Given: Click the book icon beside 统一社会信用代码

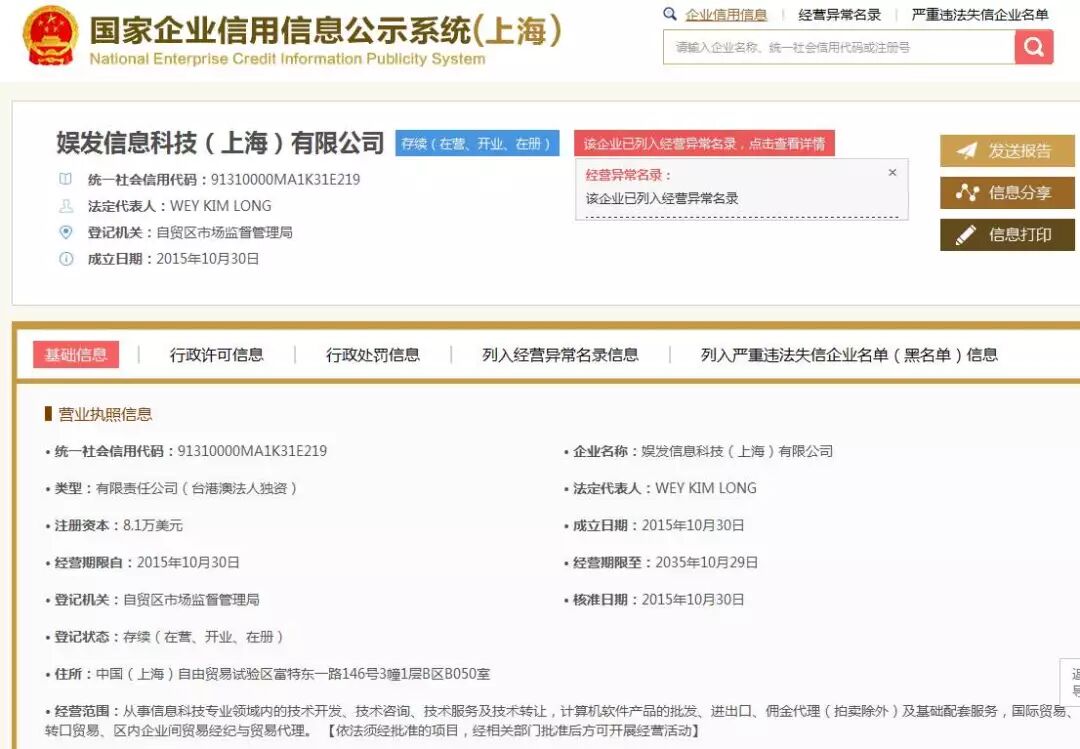Looking at the screenshot, I should coord(65,179).
